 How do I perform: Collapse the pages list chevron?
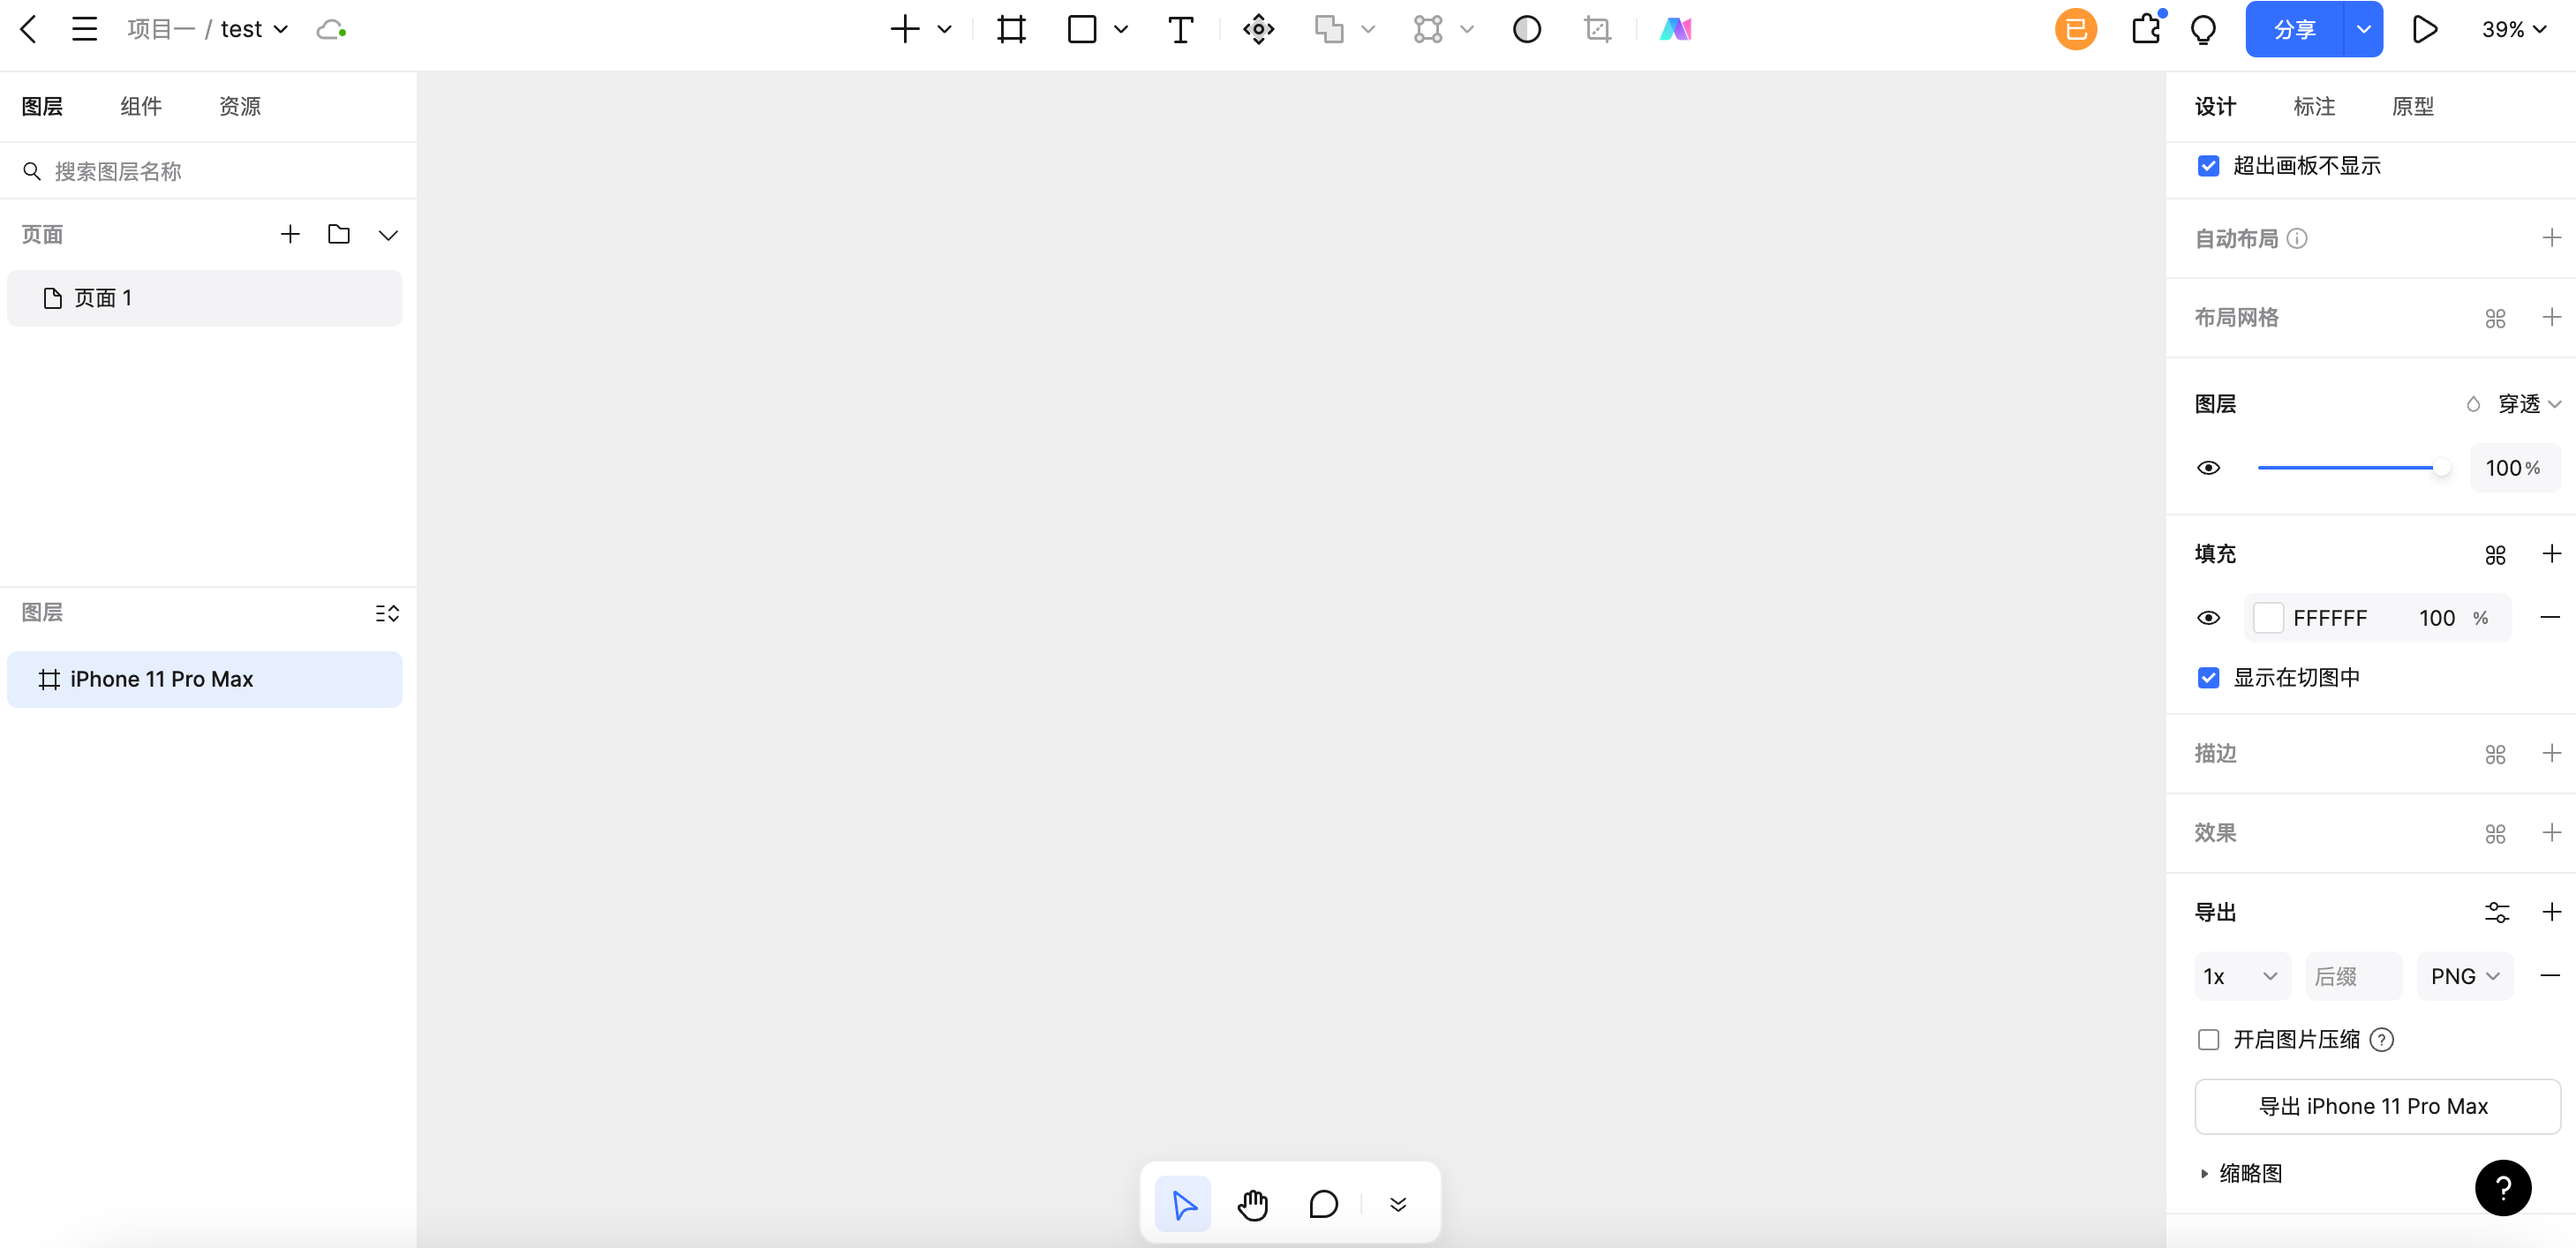(388, 234)
